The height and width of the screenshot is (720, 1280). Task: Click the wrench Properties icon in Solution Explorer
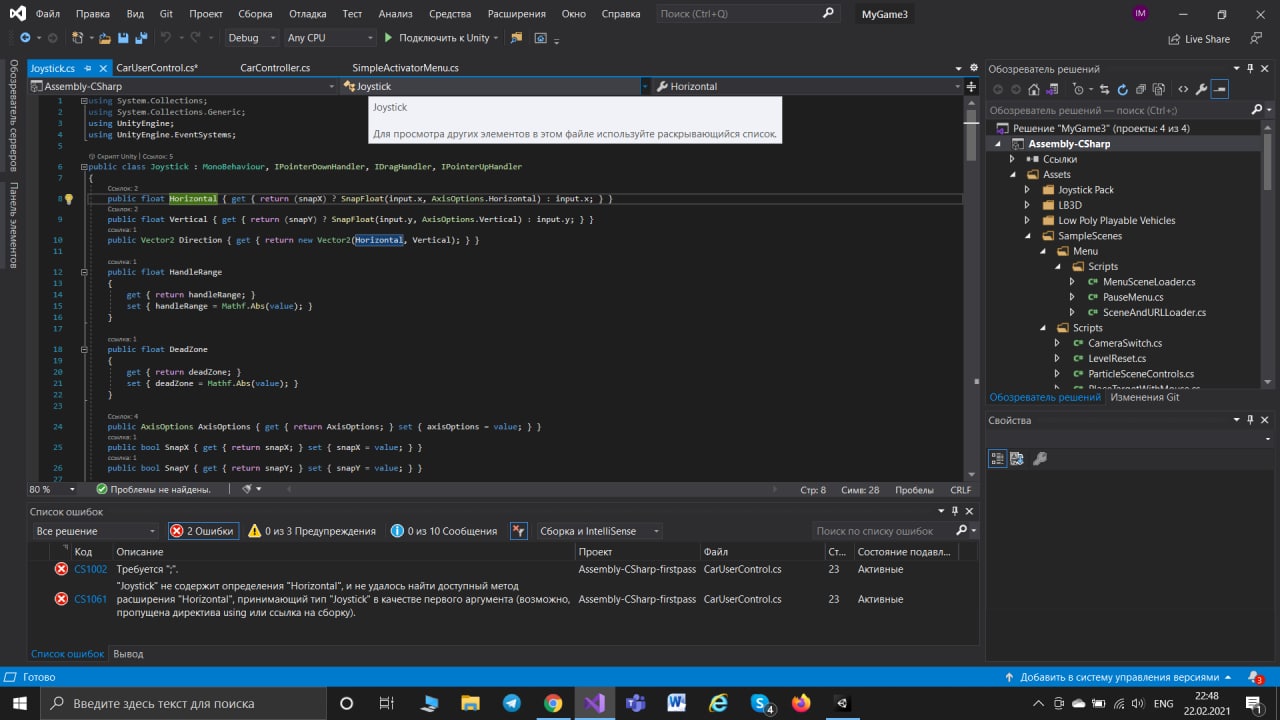click(1201, 89)
